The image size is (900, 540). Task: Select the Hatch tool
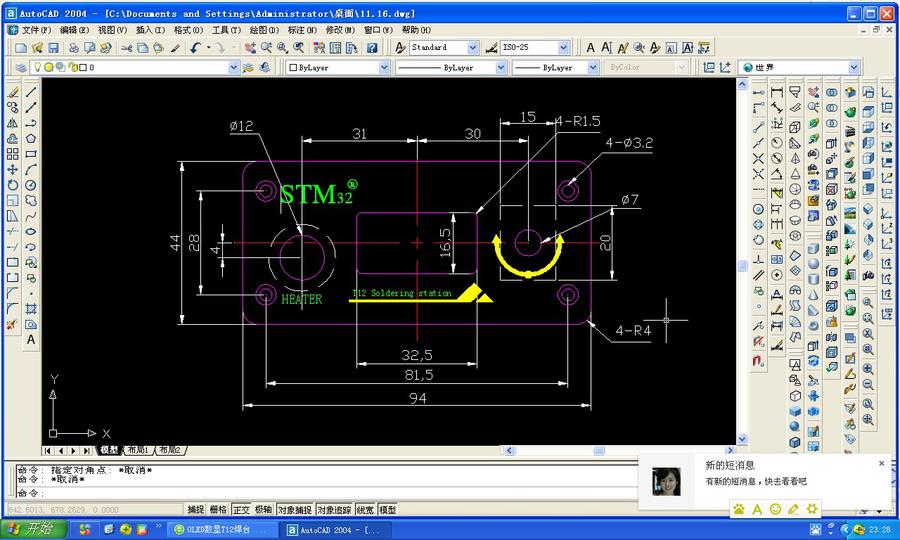click(31, 309)
